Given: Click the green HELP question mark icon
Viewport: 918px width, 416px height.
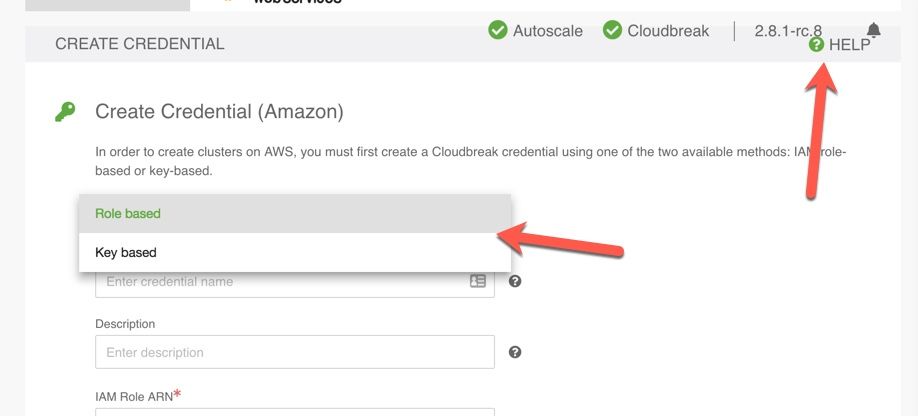Looking at the screenshot, I should 817,45.
